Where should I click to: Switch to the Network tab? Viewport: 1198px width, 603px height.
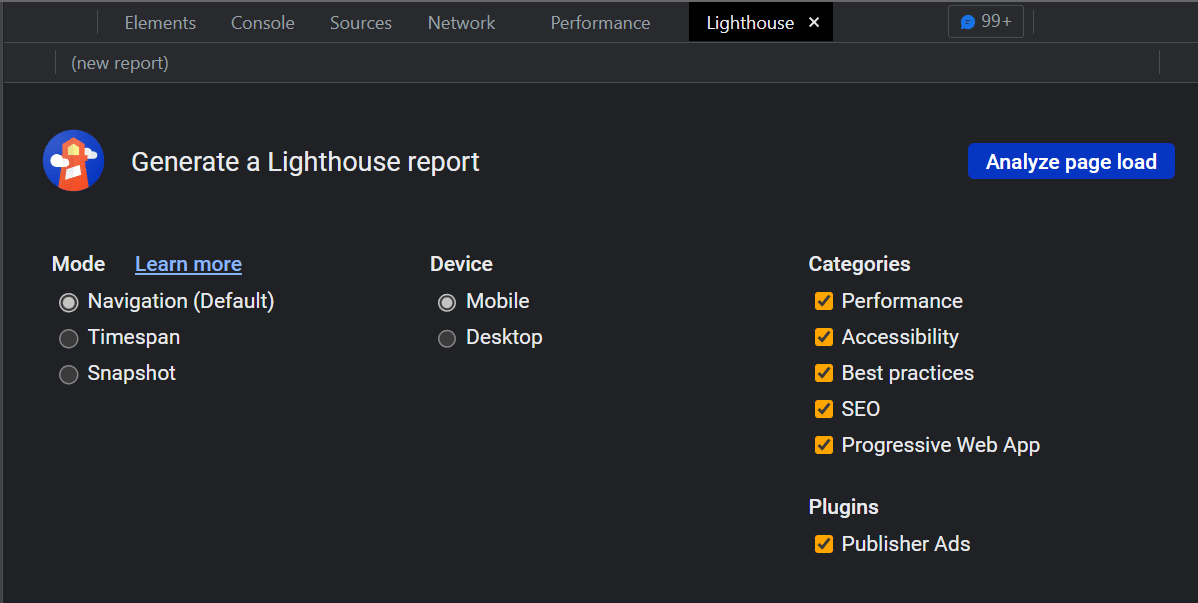(461, 22)
